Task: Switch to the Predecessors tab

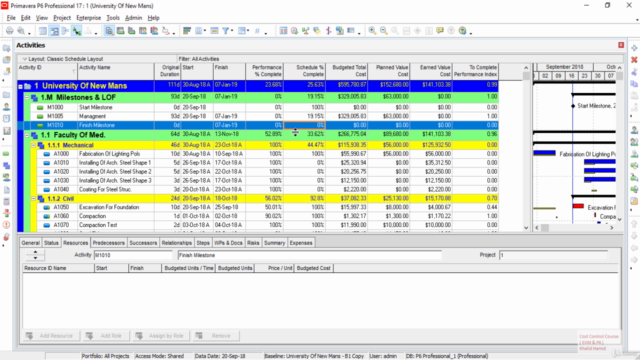Action: coord(109,243)
